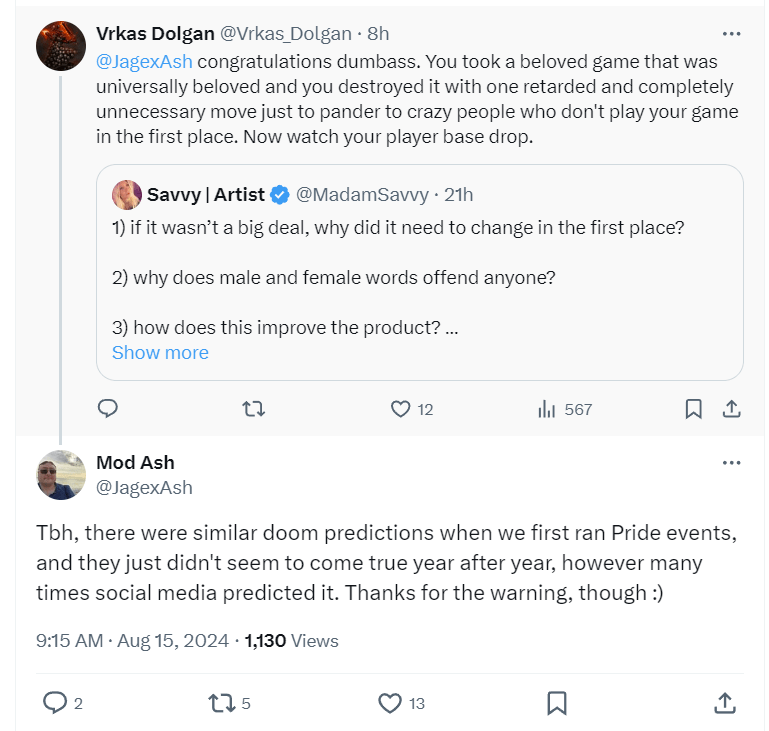This screenshot has width=769, height=731.
Task: Like Vrkas Dolgan's tweet with 12 likes
Action: coord(400,408)
